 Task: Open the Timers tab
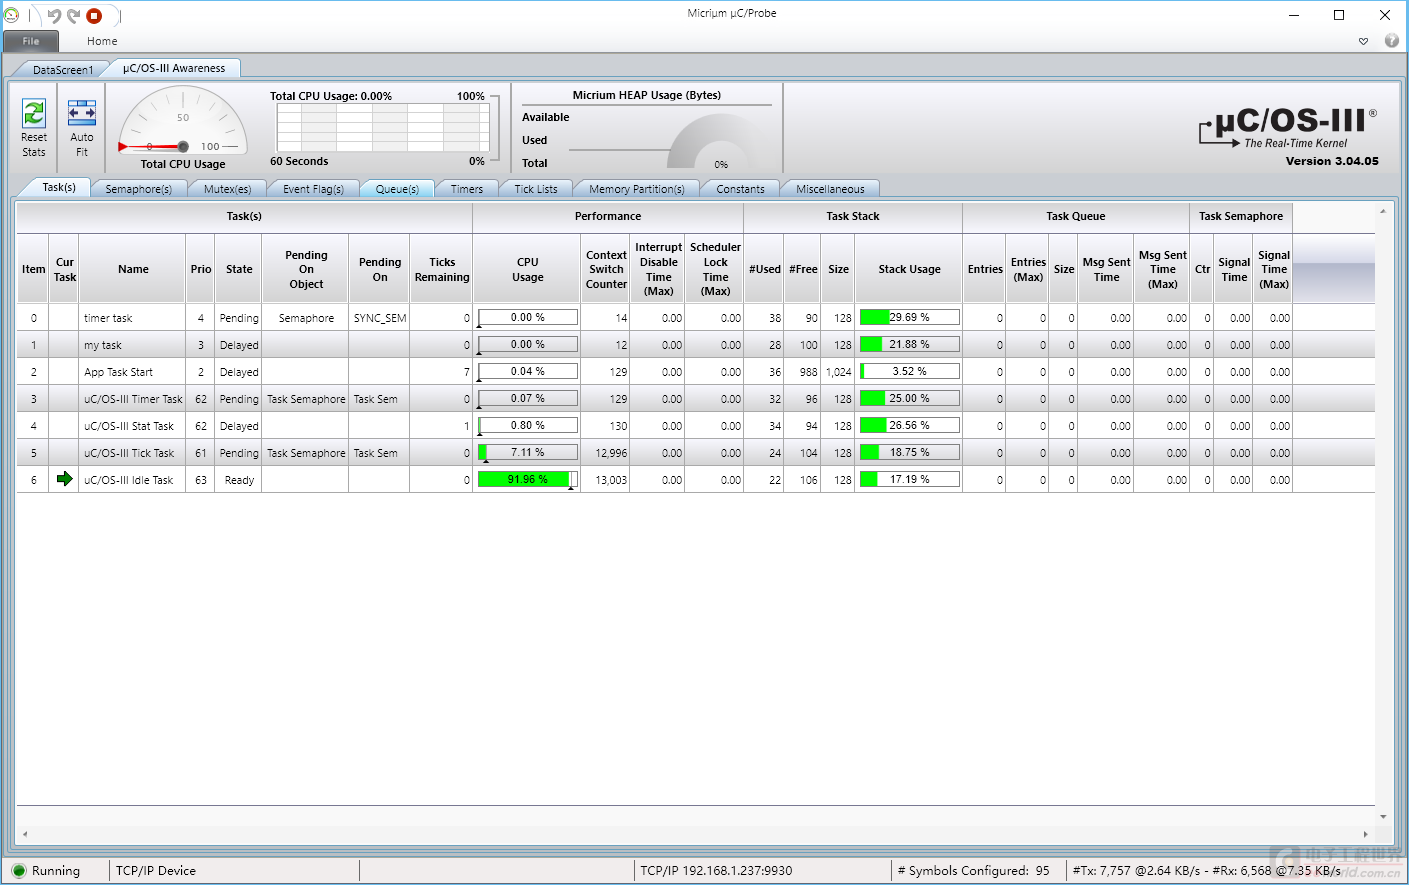point(466,189)
